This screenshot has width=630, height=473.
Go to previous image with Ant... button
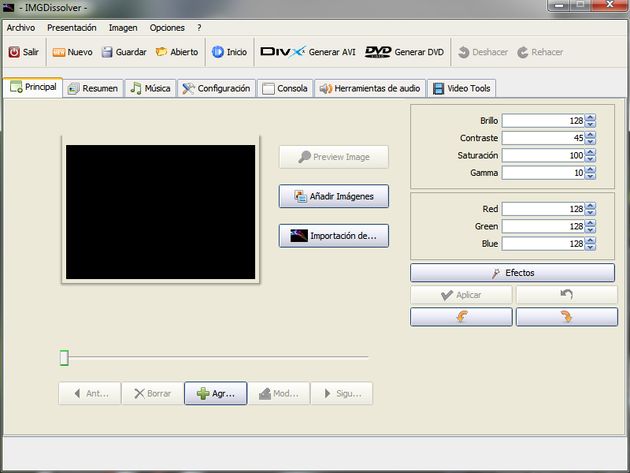point(90,393)
